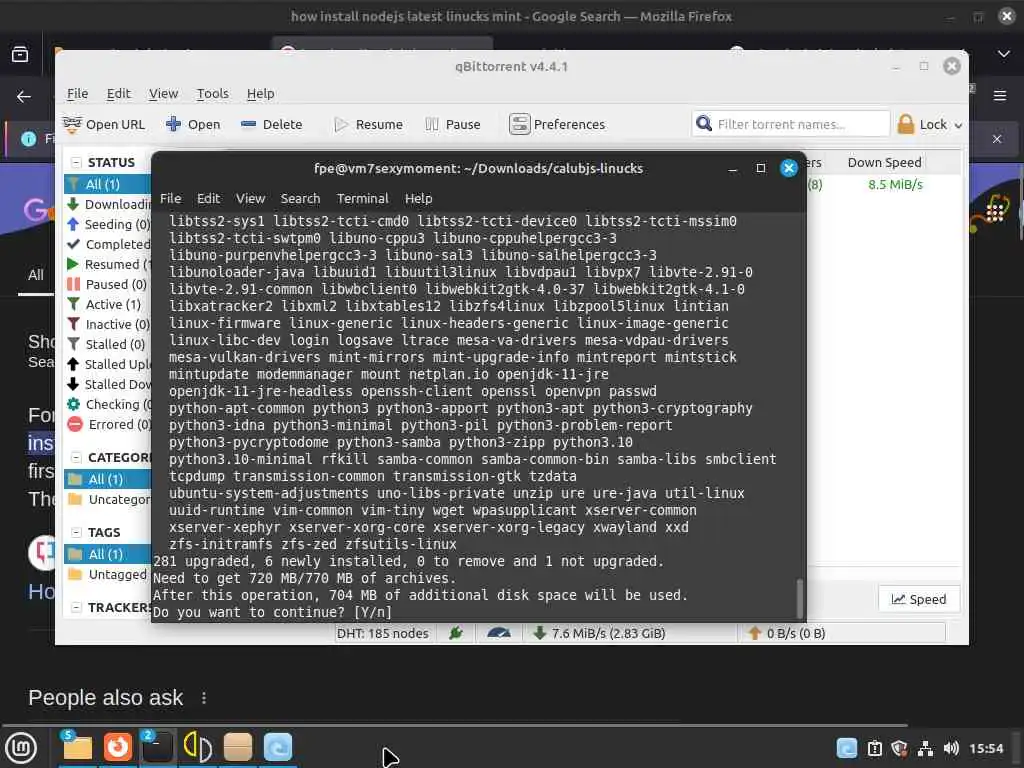This screenshot has height=768, width=1024.
Task: Collapse the STATUS section
Action: coord(76,163)
